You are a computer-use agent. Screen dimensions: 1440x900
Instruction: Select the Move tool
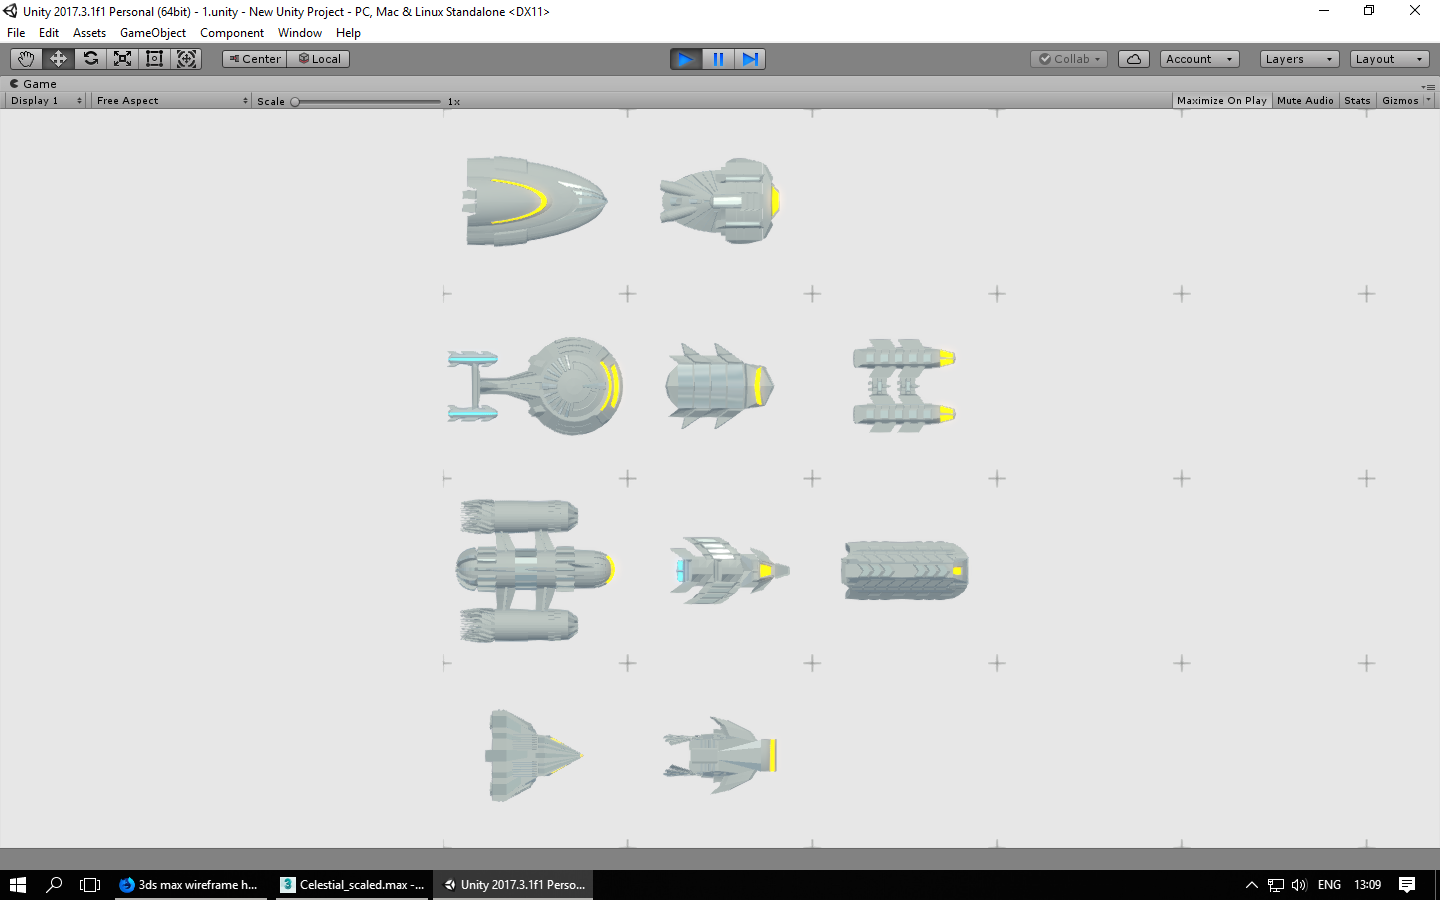tap(58, 59)
